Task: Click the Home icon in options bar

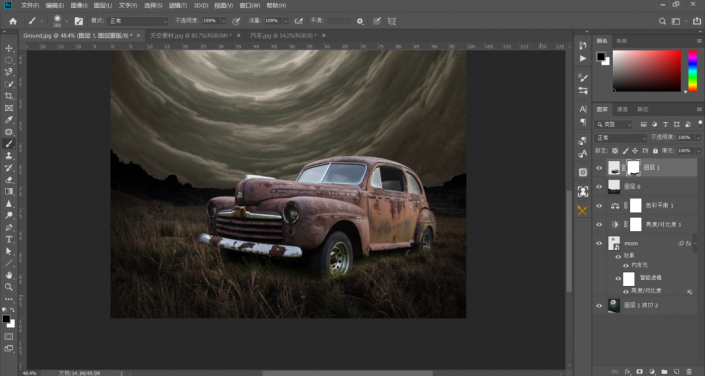Action: click(13, 21)
